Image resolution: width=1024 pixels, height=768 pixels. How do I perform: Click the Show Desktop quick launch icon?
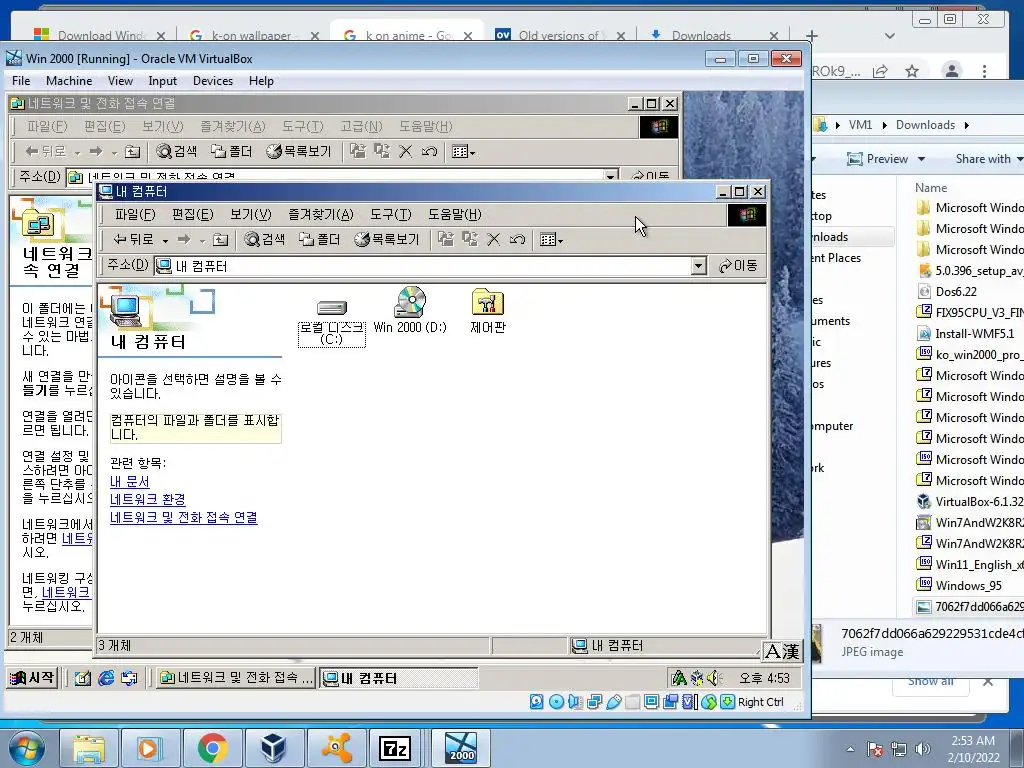pyautogui.click(x=82, y=679)
